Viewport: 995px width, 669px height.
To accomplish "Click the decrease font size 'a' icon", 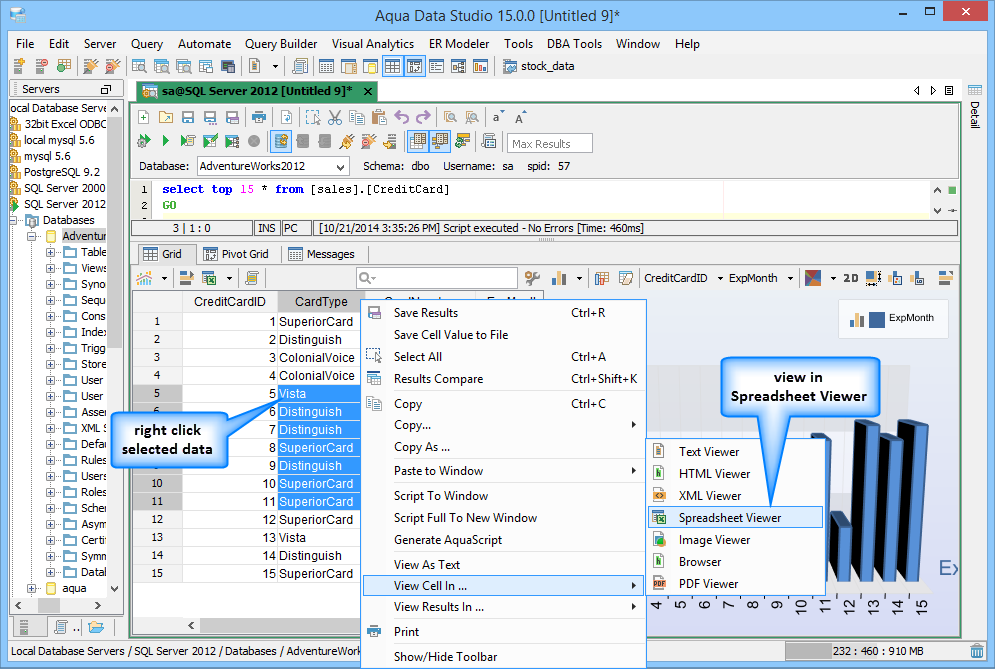I will point(498,117).
